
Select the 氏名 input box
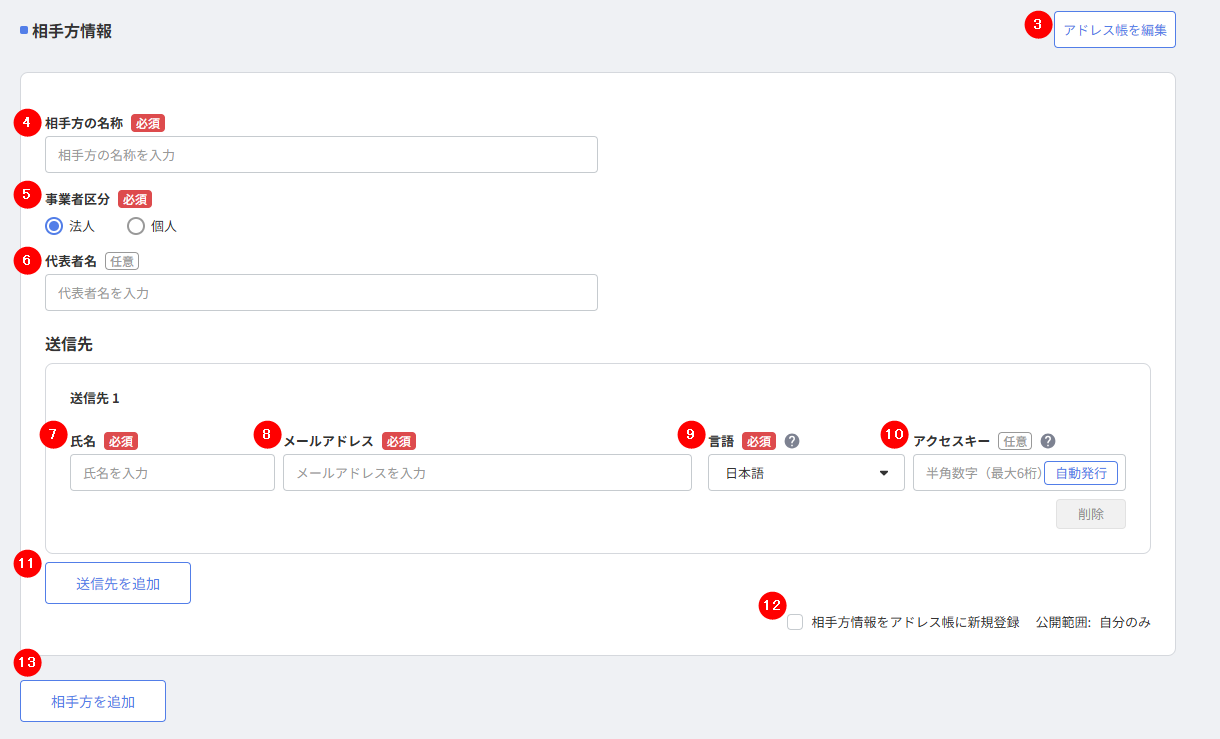tap(172, 473)
